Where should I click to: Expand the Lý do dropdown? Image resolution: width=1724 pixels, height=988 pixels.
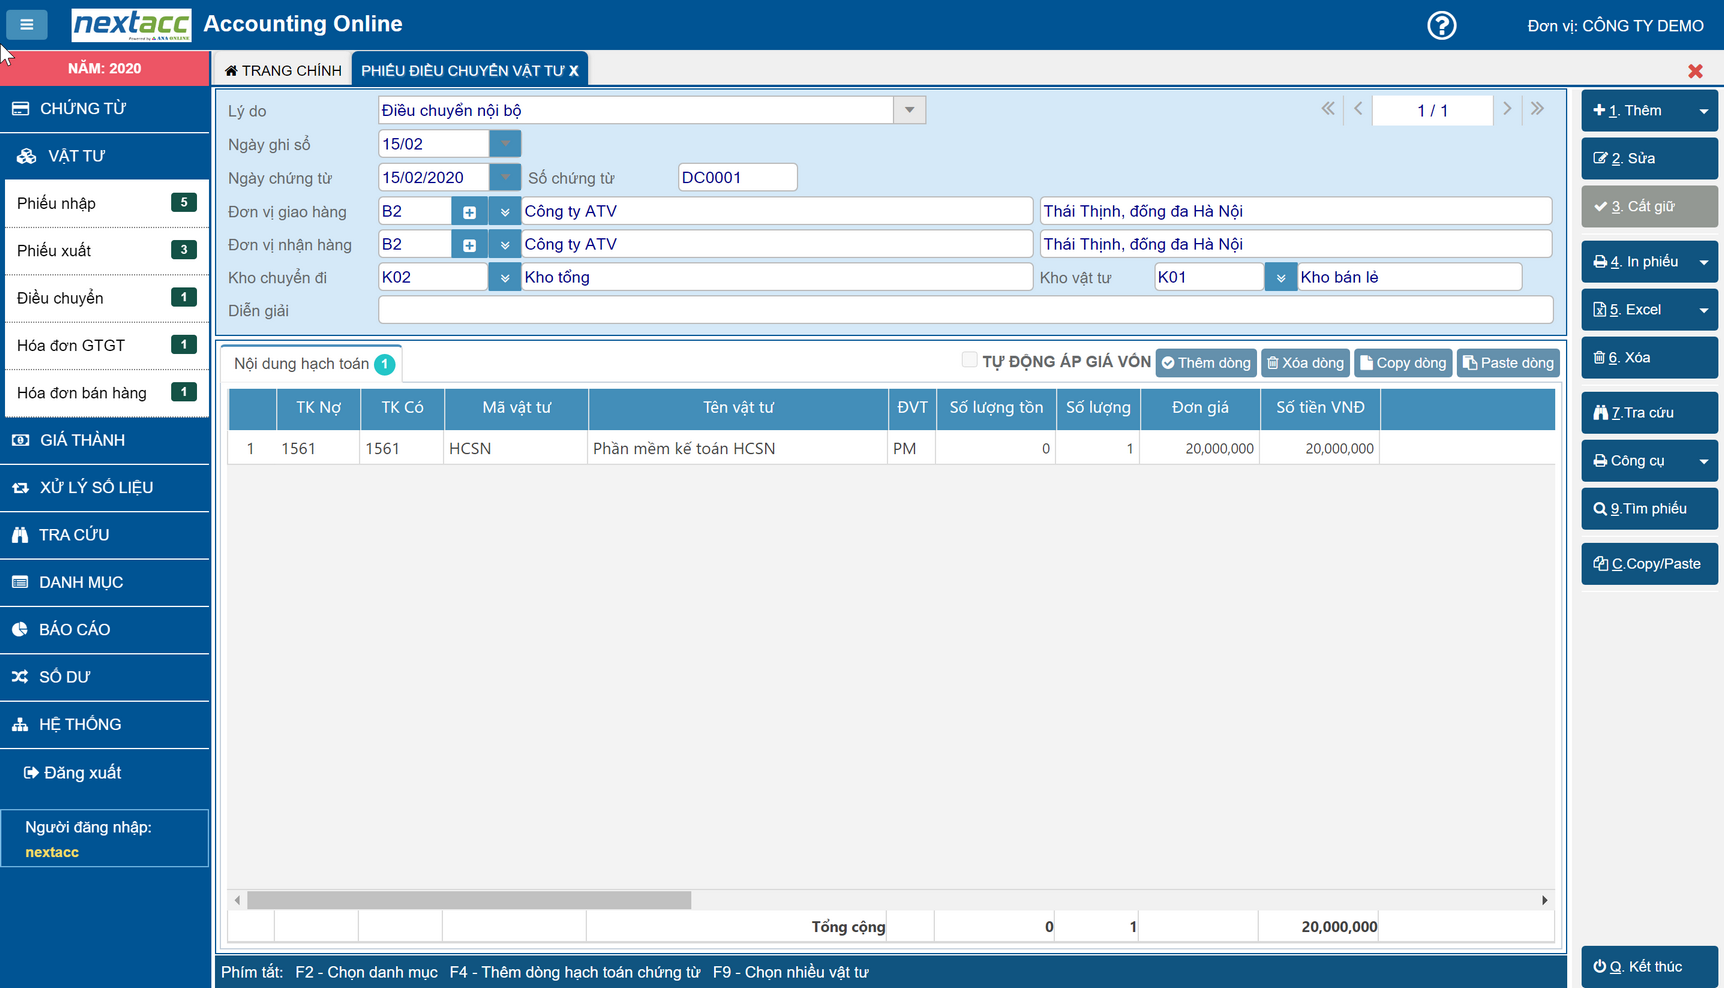pos(909,110)
